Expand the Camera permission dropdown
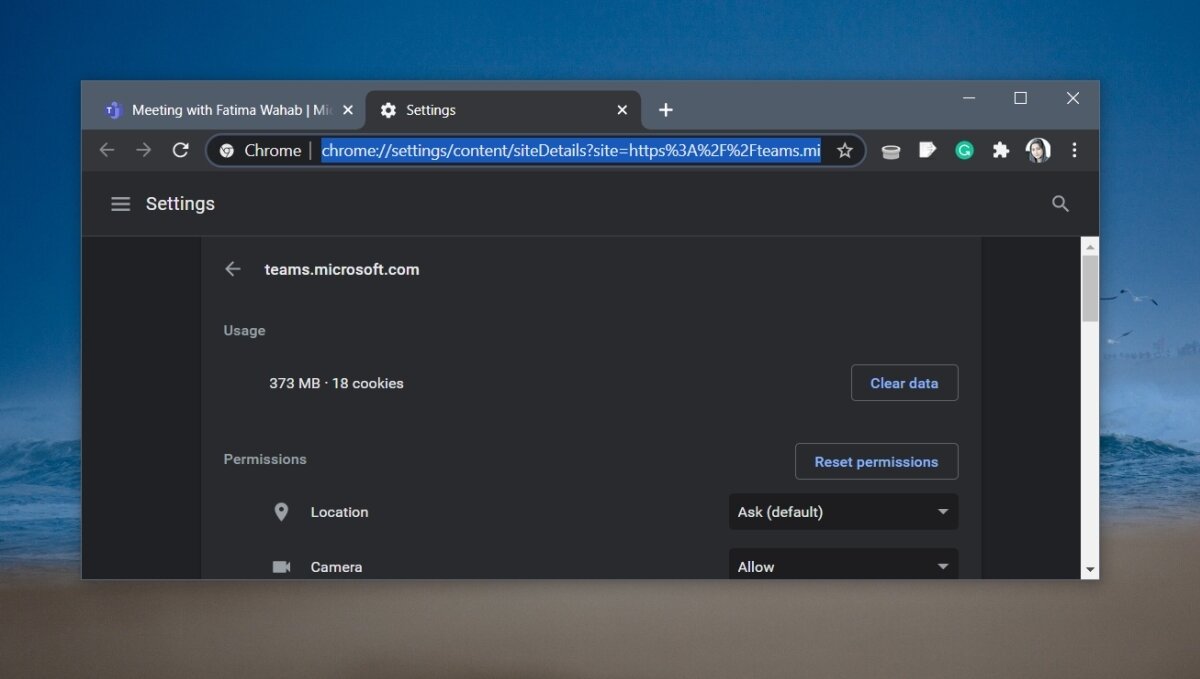The image size is (1200, 679). click(843, 566)
